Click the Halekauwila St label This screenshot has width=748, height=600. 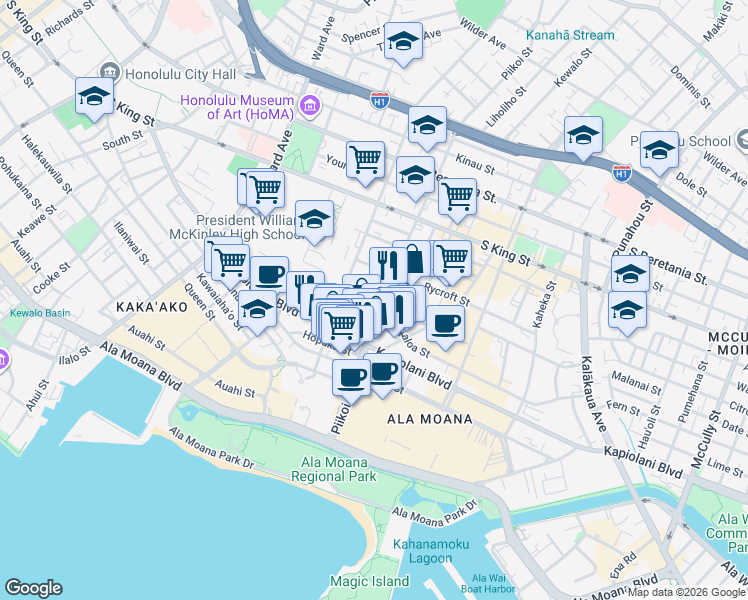[x=47, y=165]
